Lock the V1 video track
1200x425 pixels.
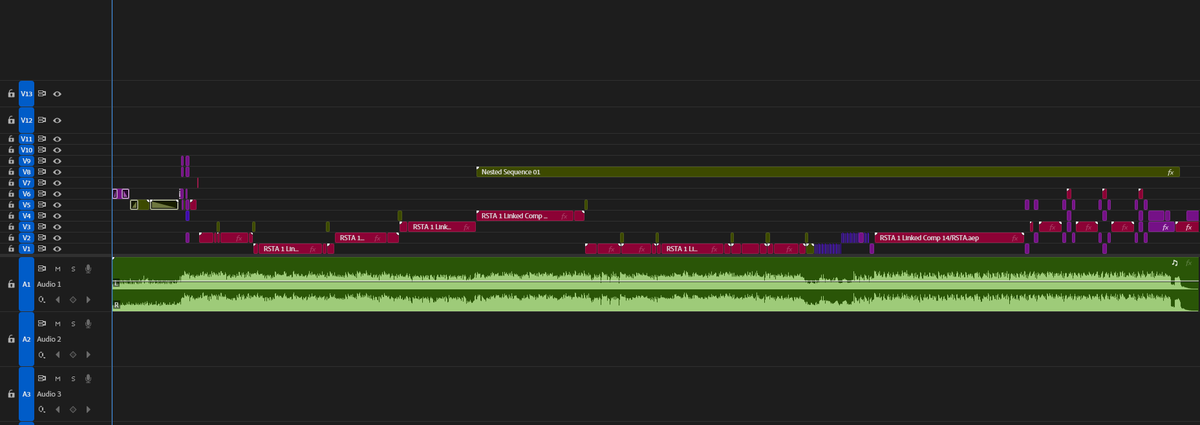[x=11, y=249]
